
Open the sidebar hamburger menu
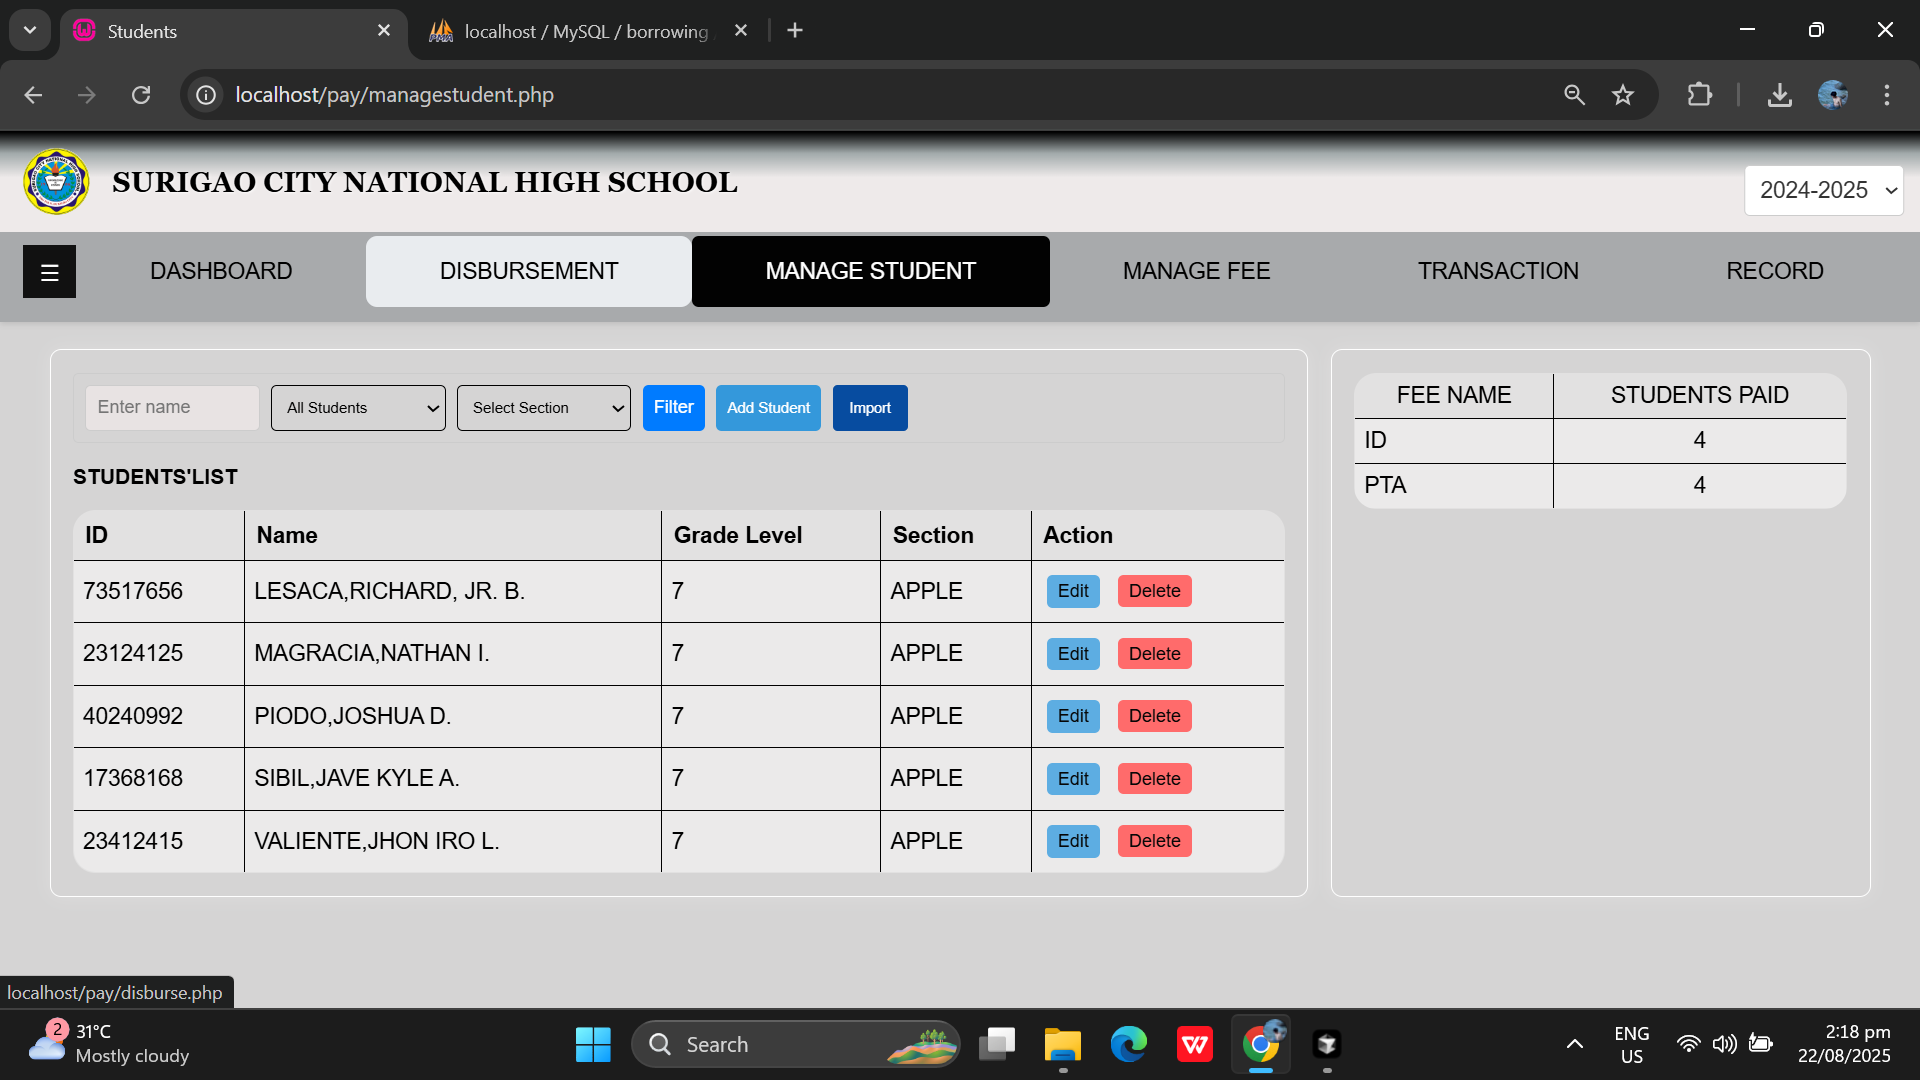point(49,271)
